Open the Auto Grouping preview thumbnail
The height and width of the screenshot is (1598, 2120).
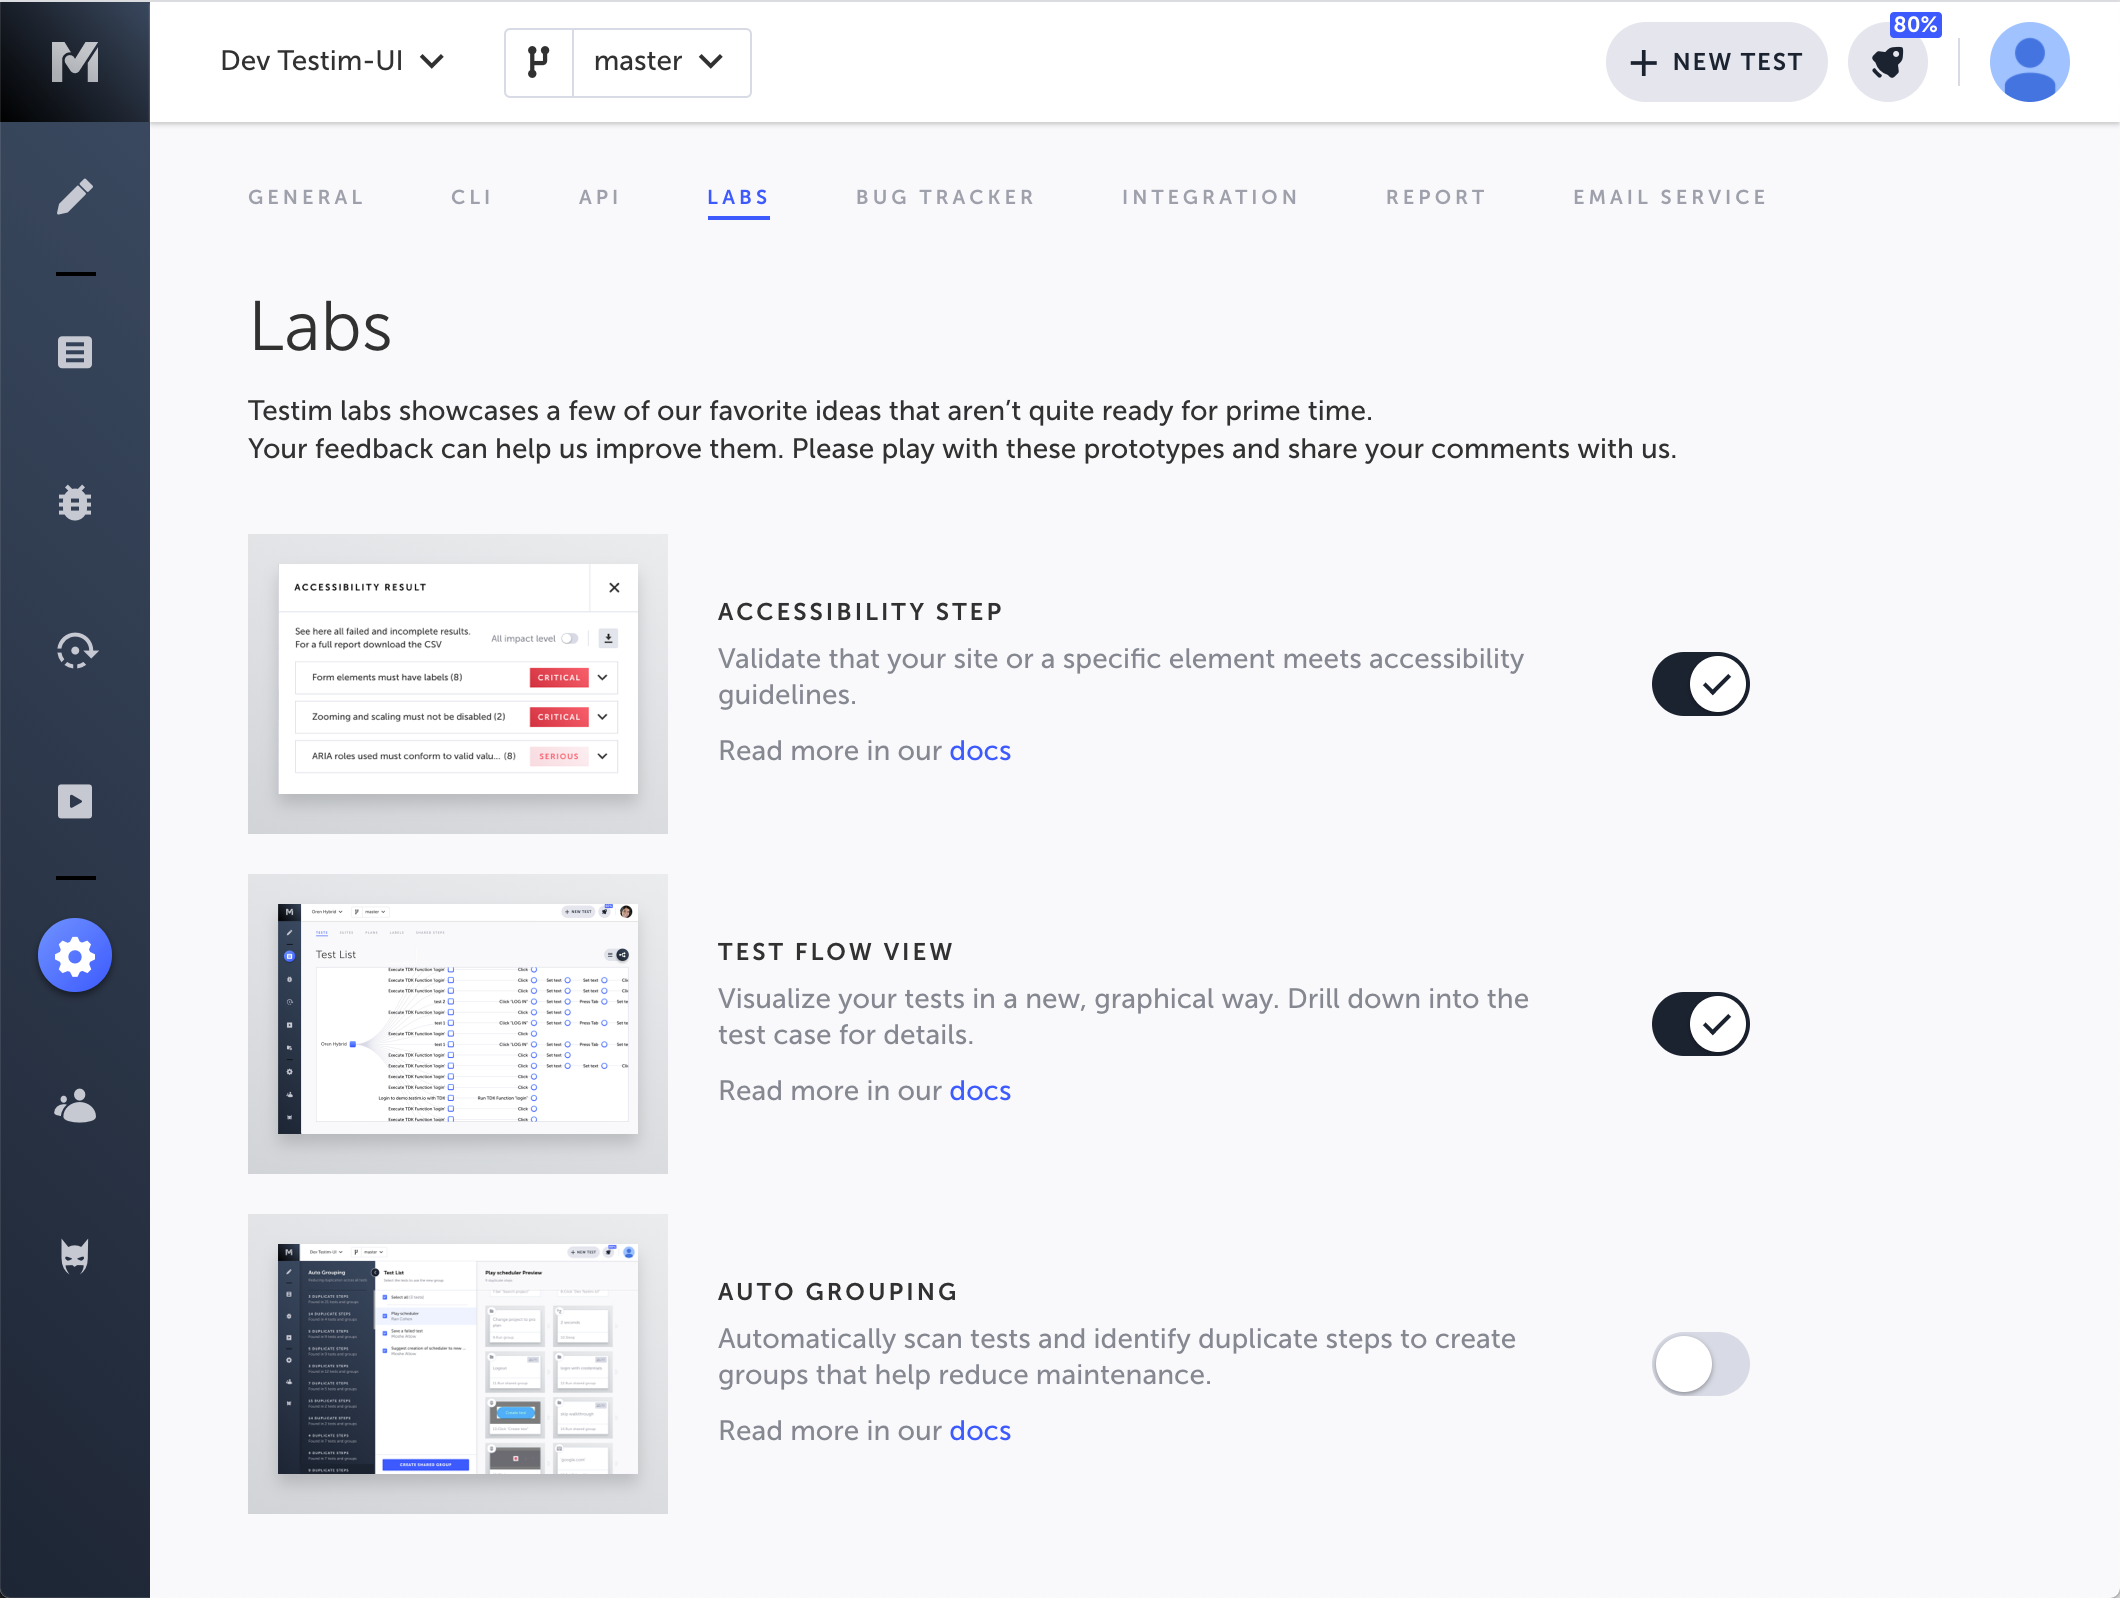click(x=458, y=1363)
